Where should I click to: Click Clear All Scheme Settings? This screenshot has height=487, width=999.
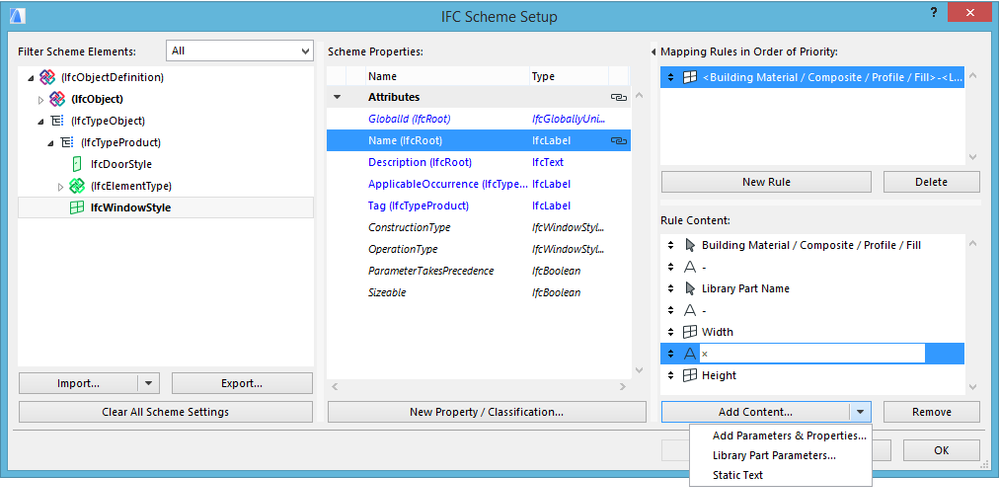(166, 412)
